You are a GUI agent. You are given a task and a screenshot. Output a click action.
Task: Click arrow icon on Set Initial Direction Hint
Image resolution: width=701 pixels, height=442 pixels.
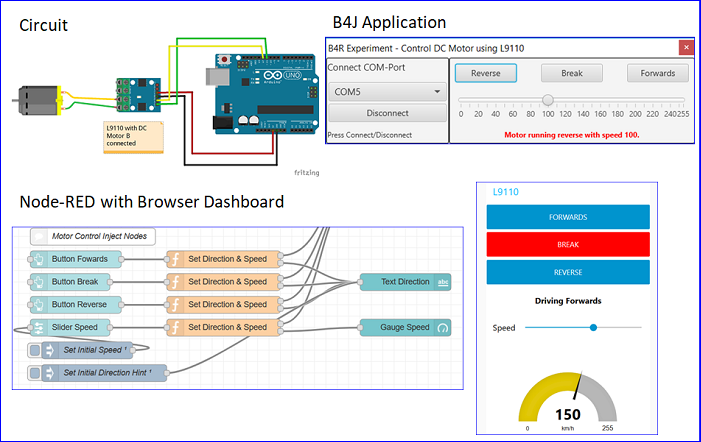click(50, 373)
